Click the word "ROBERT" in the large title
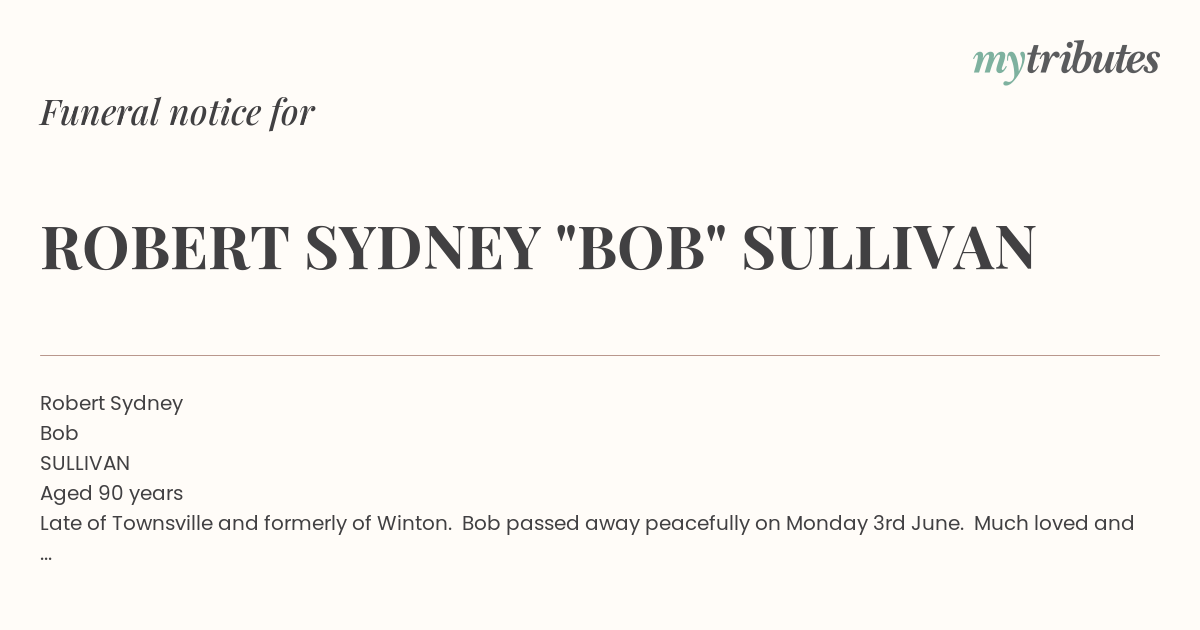Viewport: 1200px width, 630px height. [x=165, y=248]
